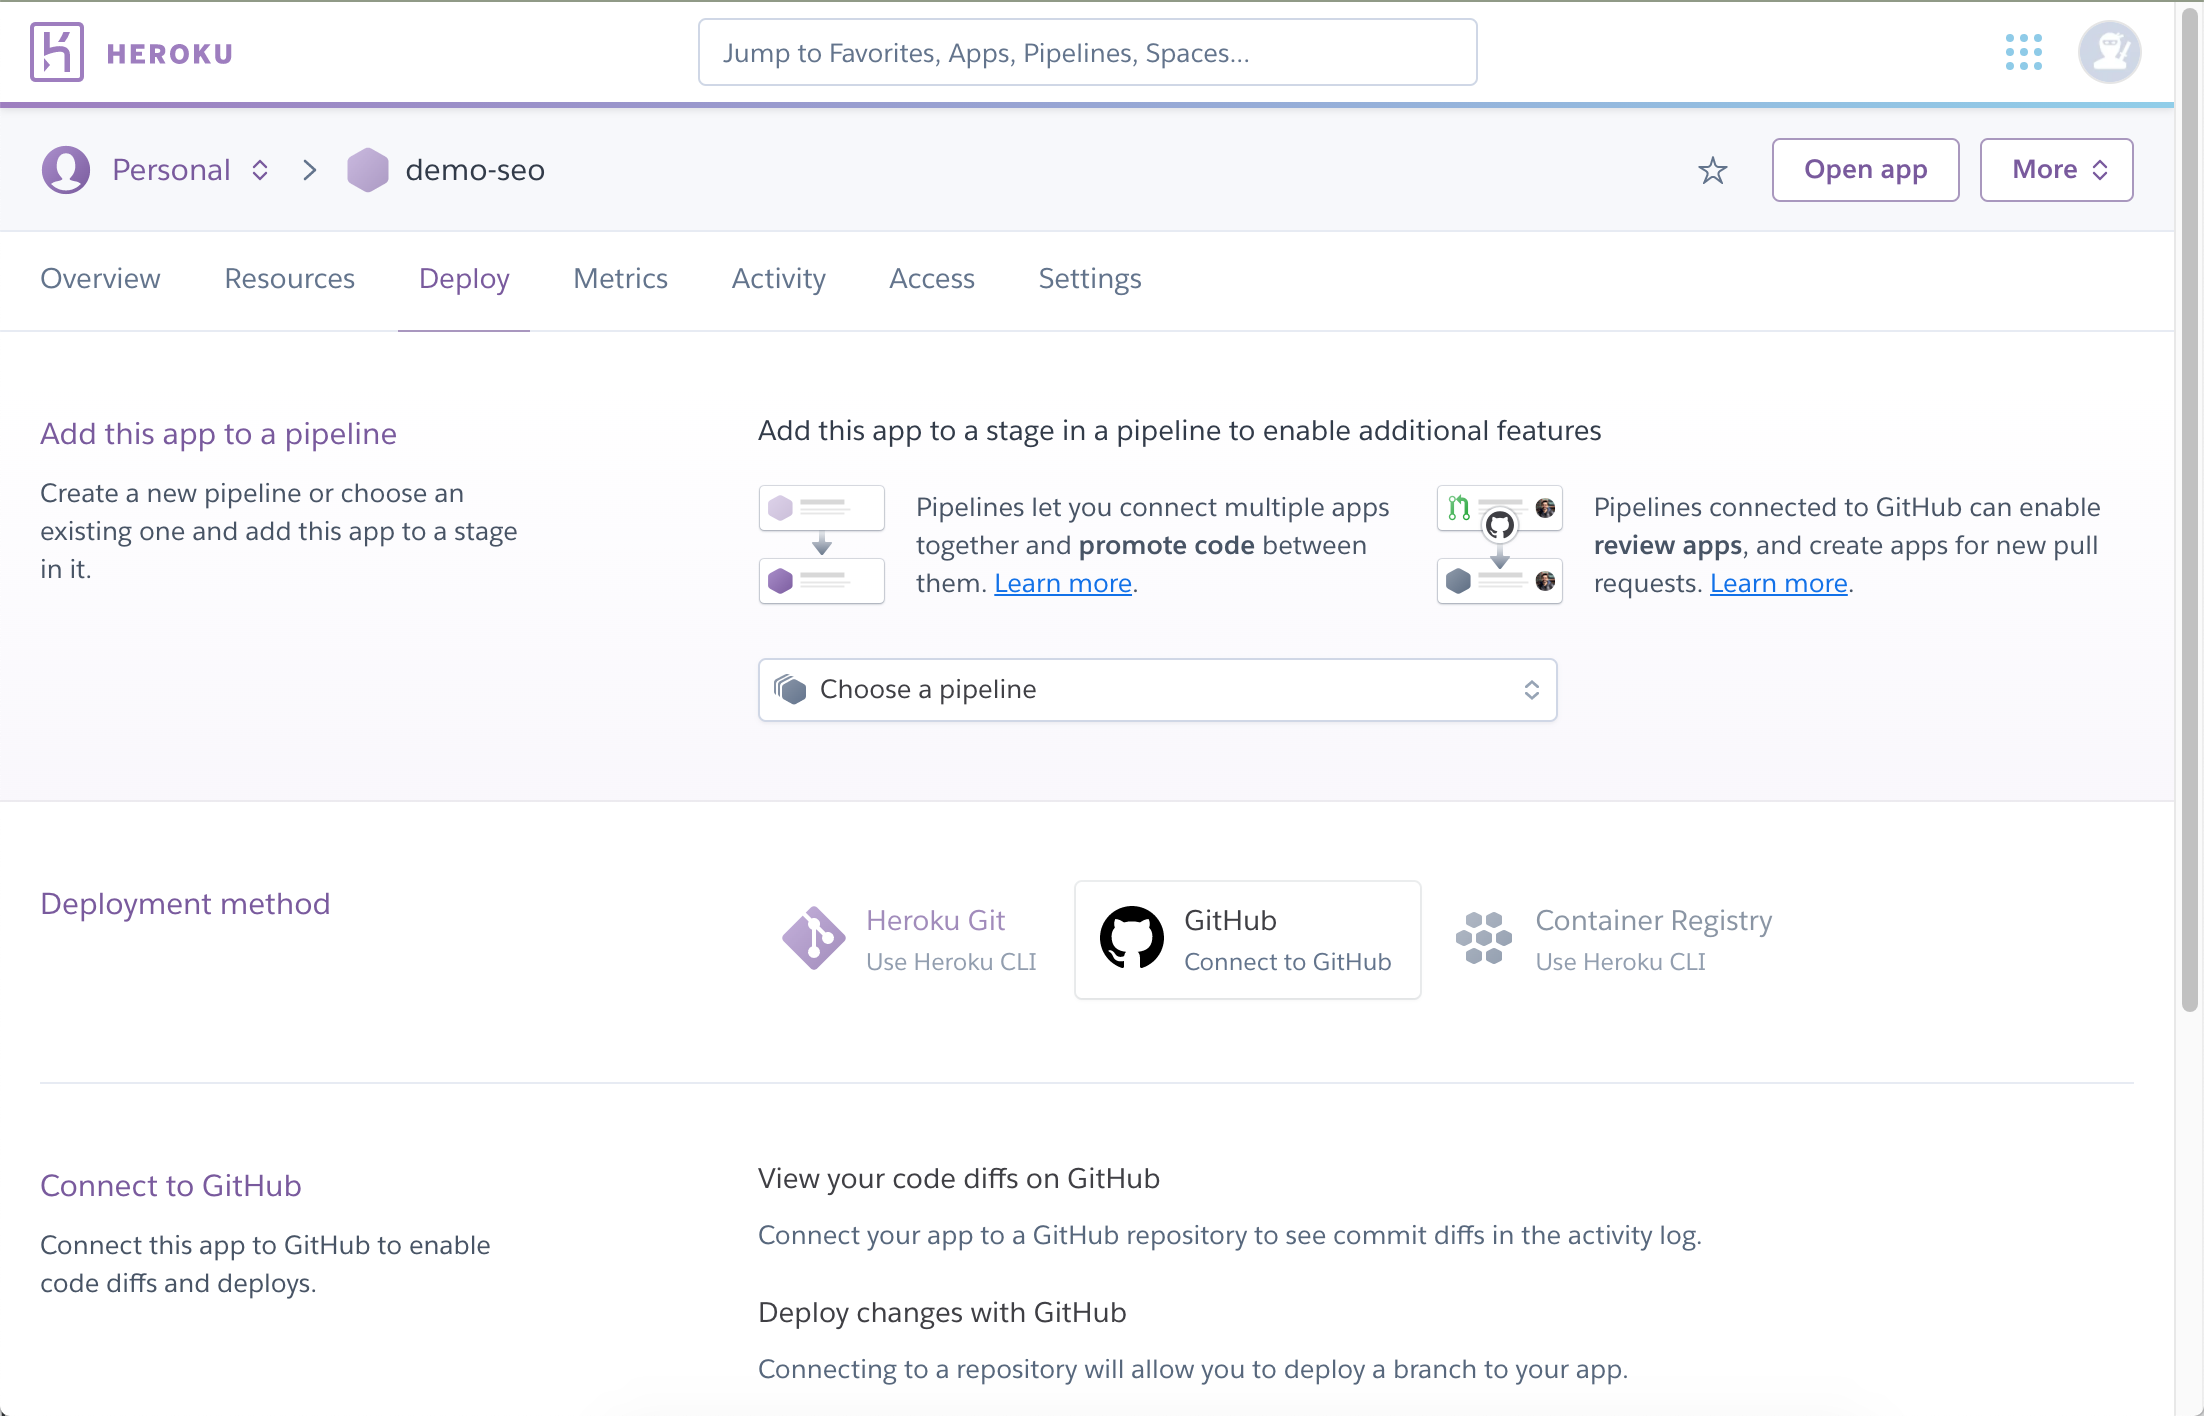
Task: Switch to the Overview tab
Action: (98, 278)
